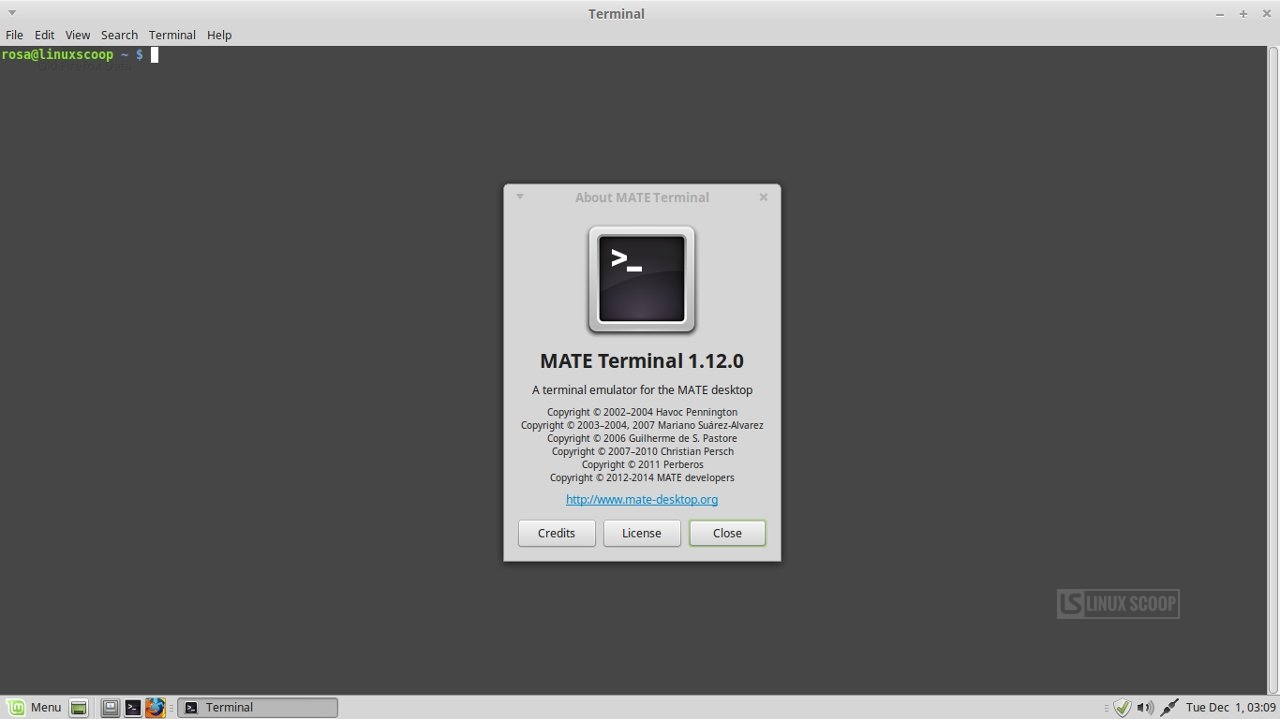The width and height of the screenshot is (1280, 719).
Task: Open the About dialog window menu arrow
Action: coord(519,196)
